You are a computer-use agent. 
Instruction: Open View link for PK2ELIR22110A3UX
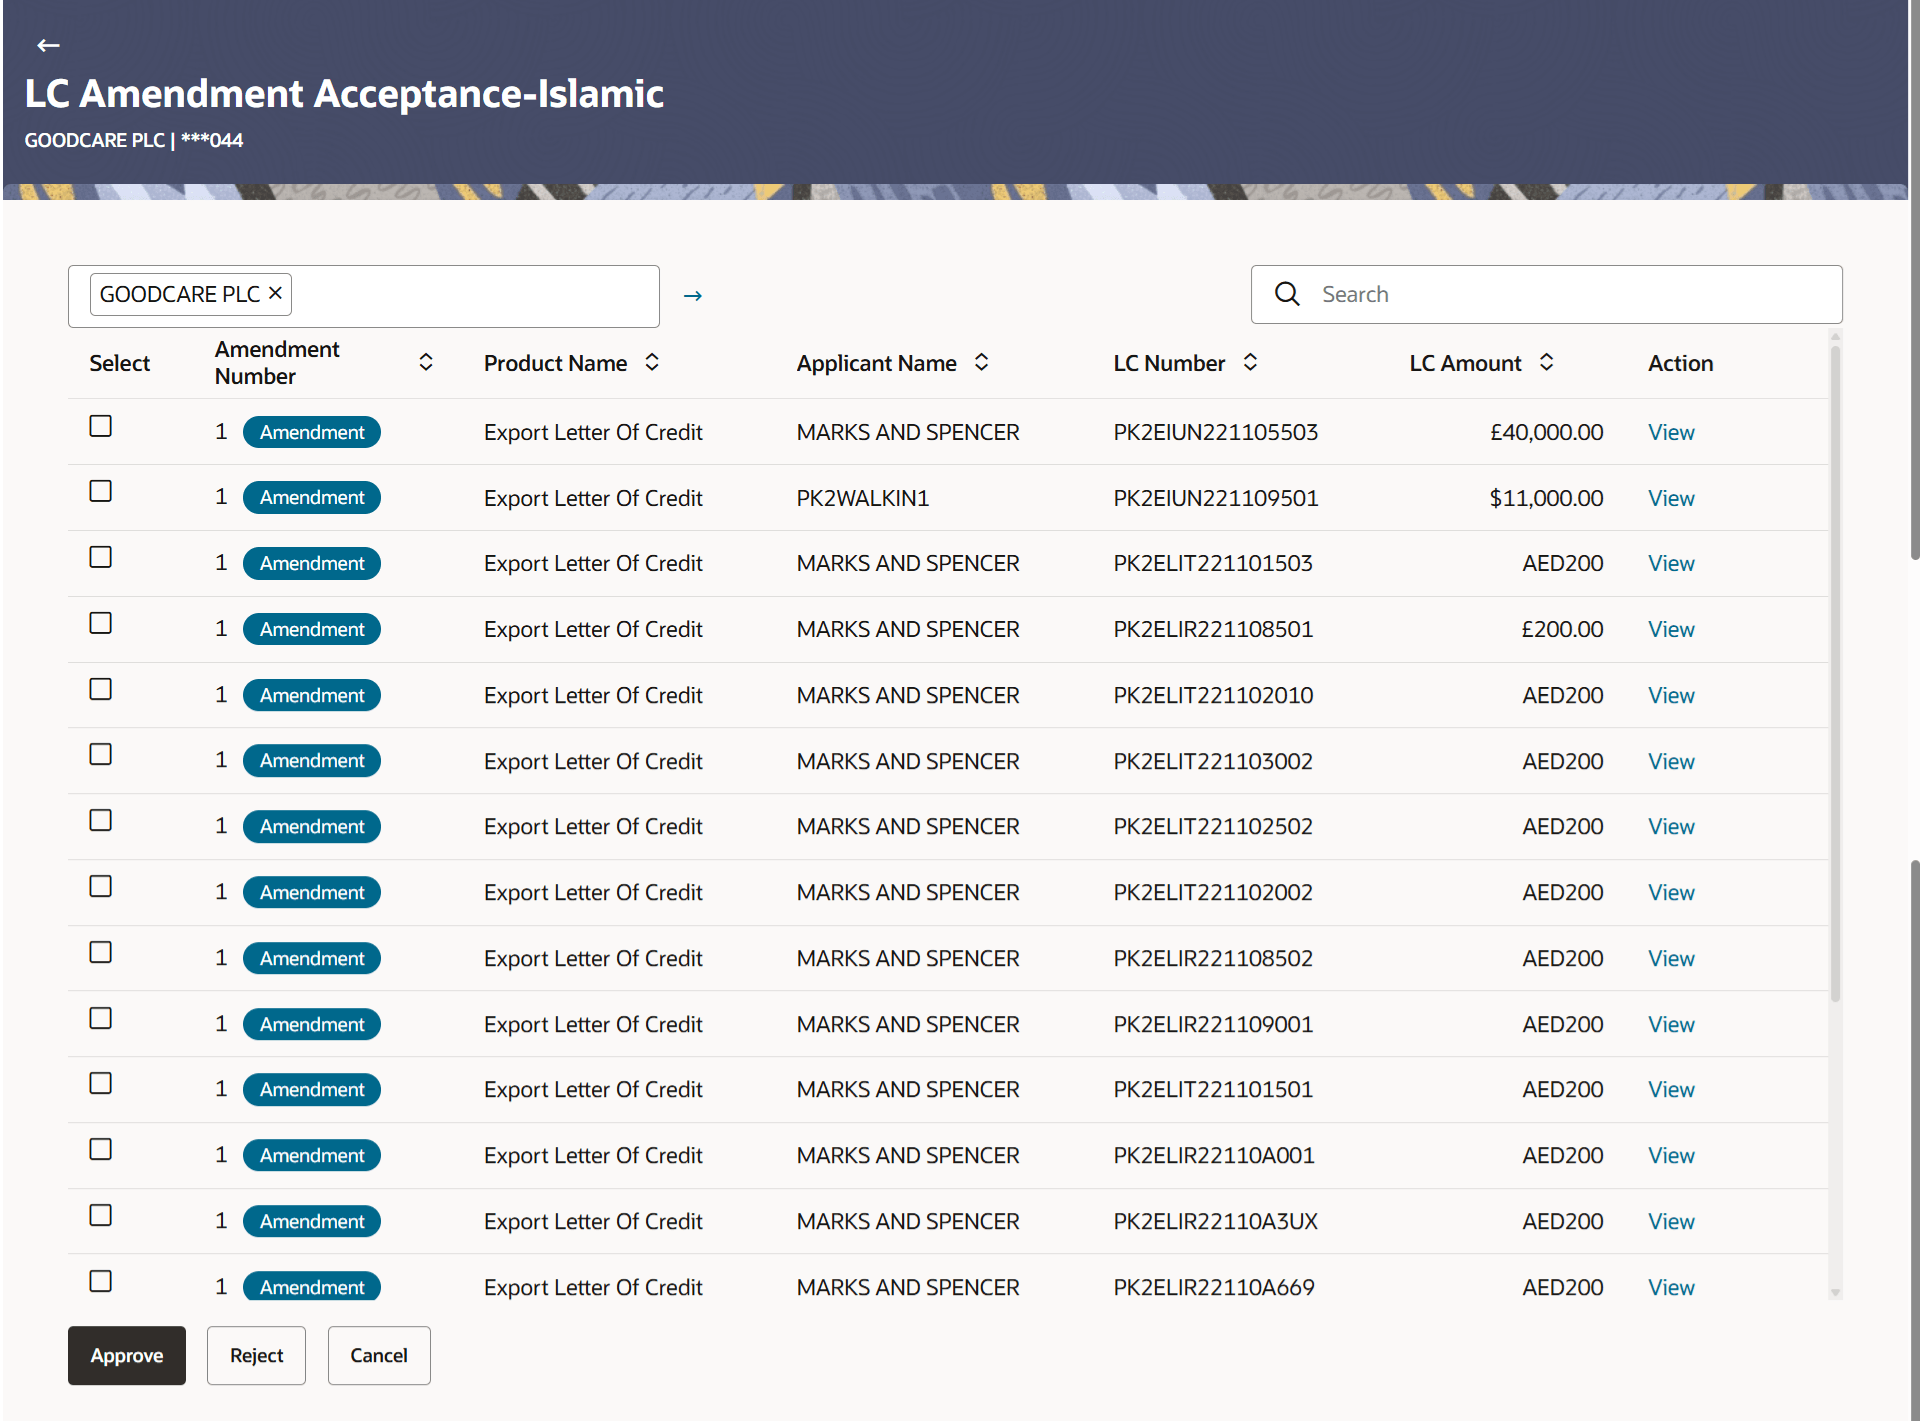point(1671,1221)
